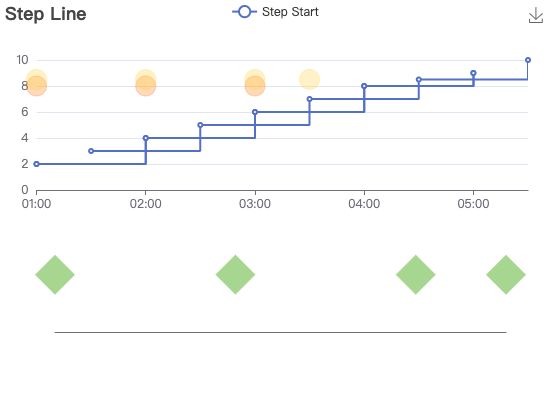Click the data point at value 10

[528, 60]
